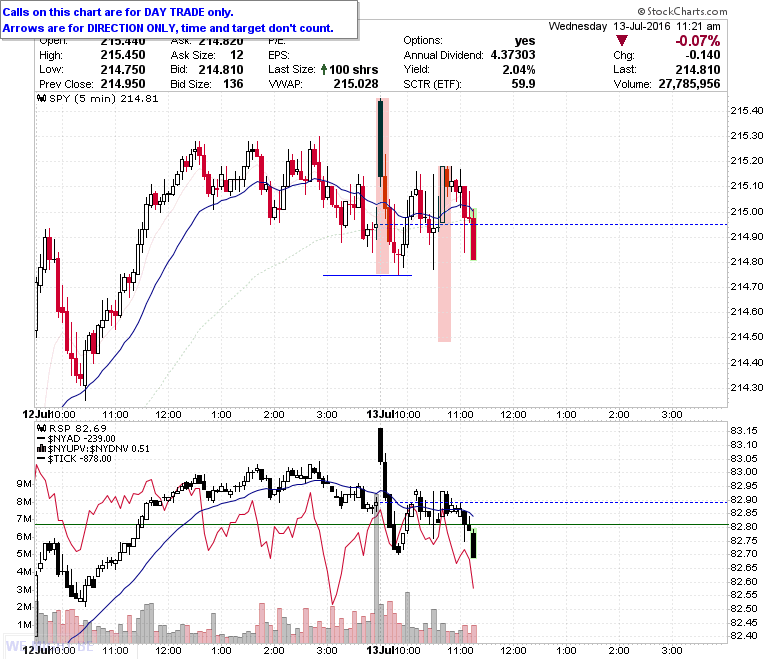Viewport: 780px width, 659px height.
Task: Click the SCTR (ETF) value '59.9'
Action: 523,84
